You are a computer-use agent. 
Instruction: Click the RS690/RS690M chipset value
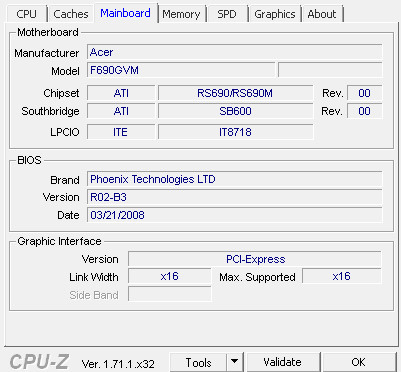click(x=235, y=93)
